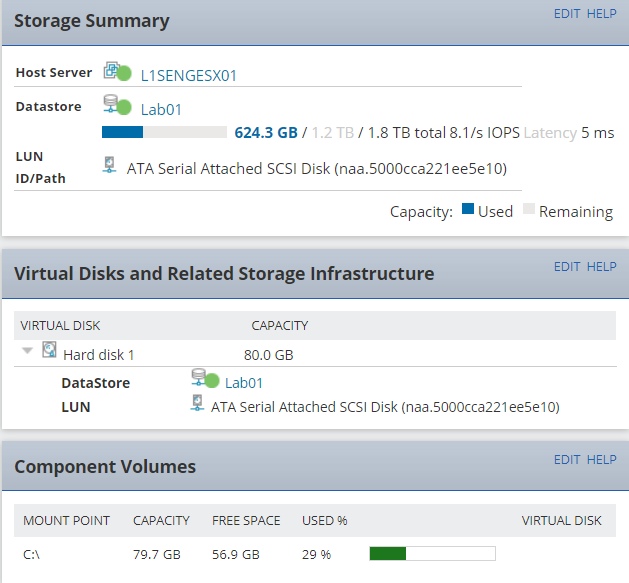Edit the Virtual Disks and Related Storage panel
This screenshot has height=583, width=629.
pyautogui.click(x=566, y=267)
